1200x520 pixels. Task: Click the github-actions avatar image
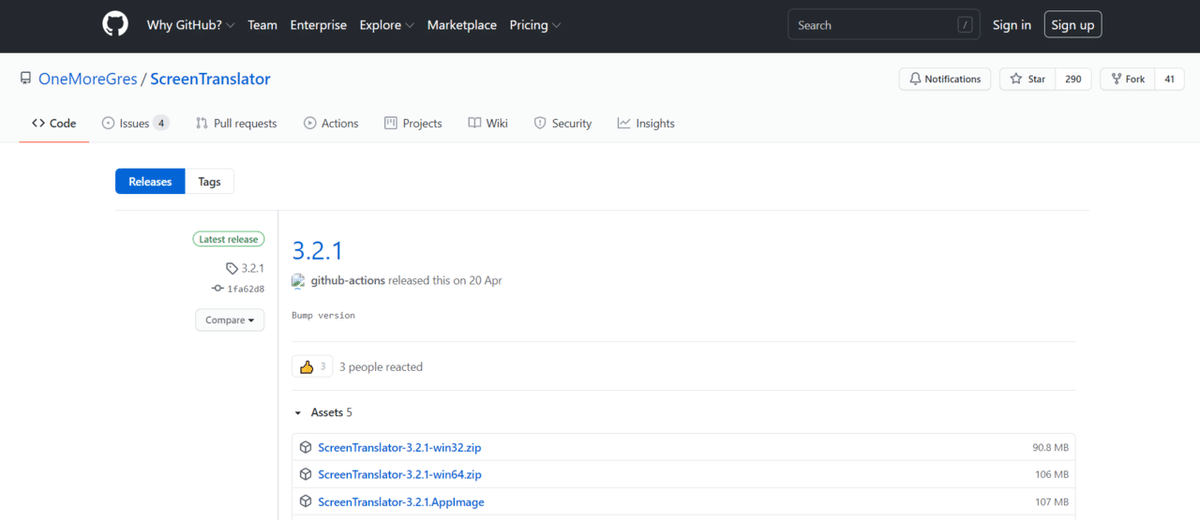point(299,281)
